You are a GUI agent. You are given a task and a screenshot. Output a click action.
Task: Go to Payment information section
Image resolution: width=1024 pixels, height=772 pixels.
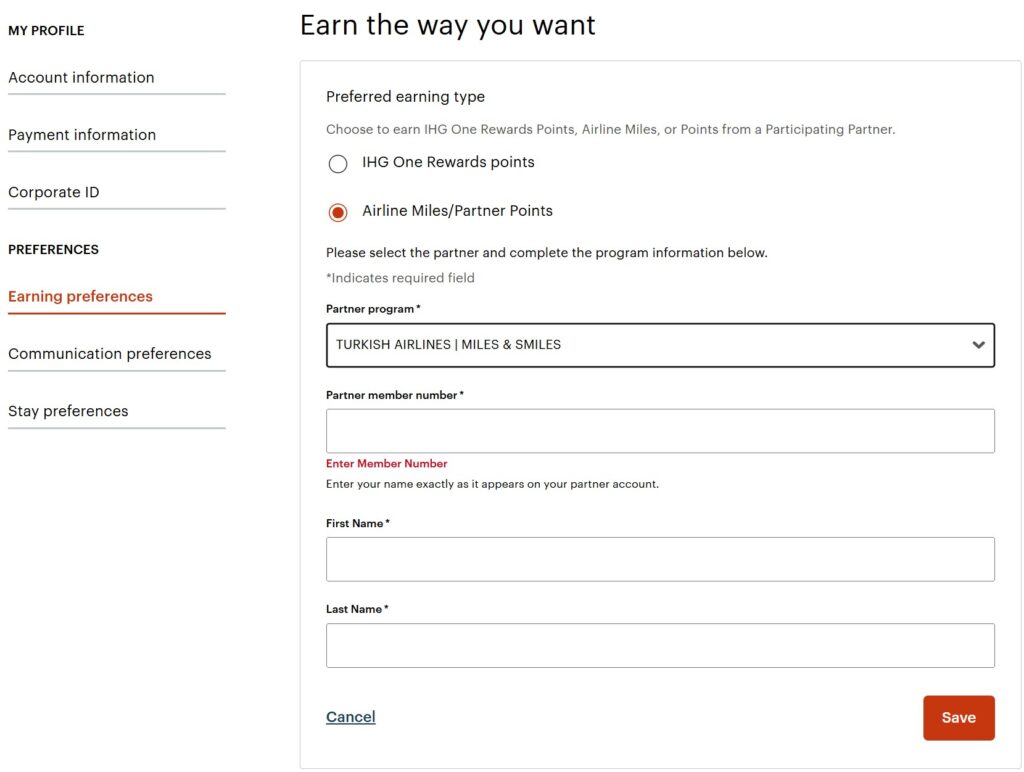click(x=82, y=135)
